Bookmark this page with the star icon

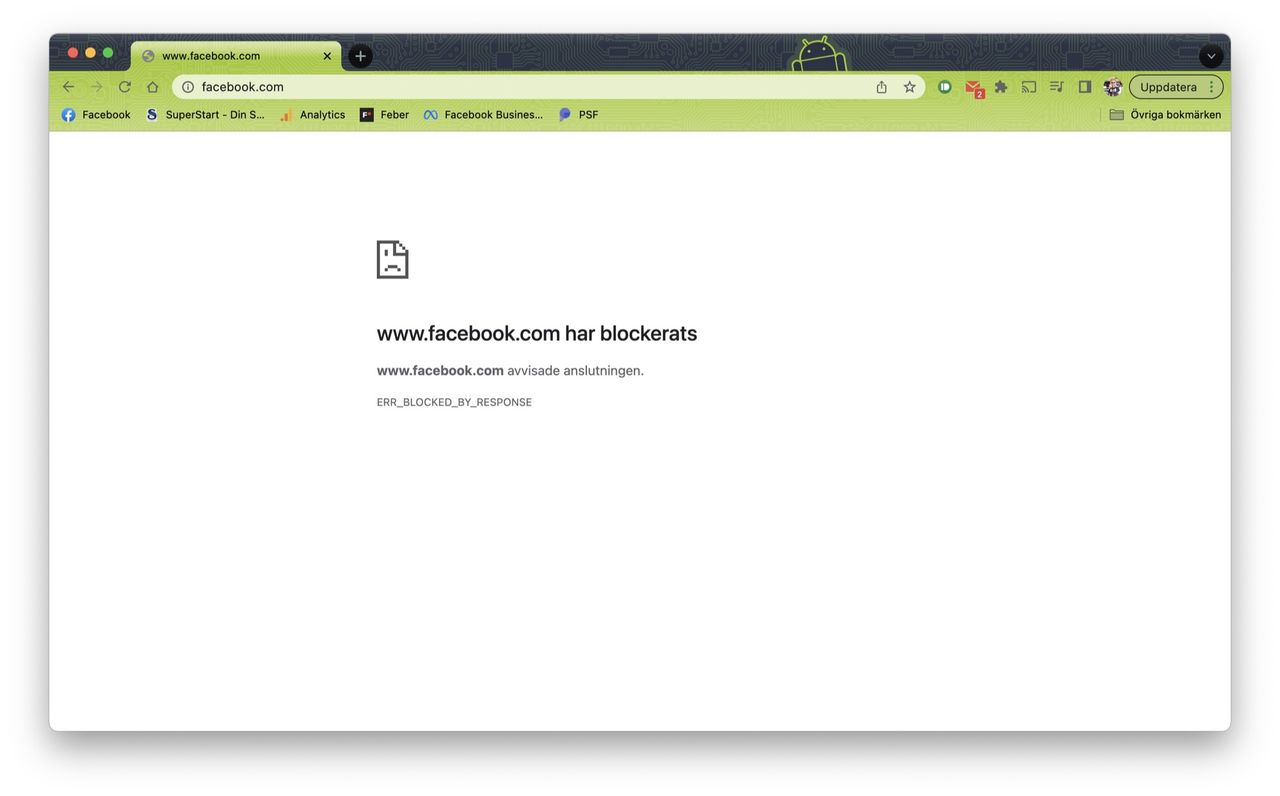(909, 87)
